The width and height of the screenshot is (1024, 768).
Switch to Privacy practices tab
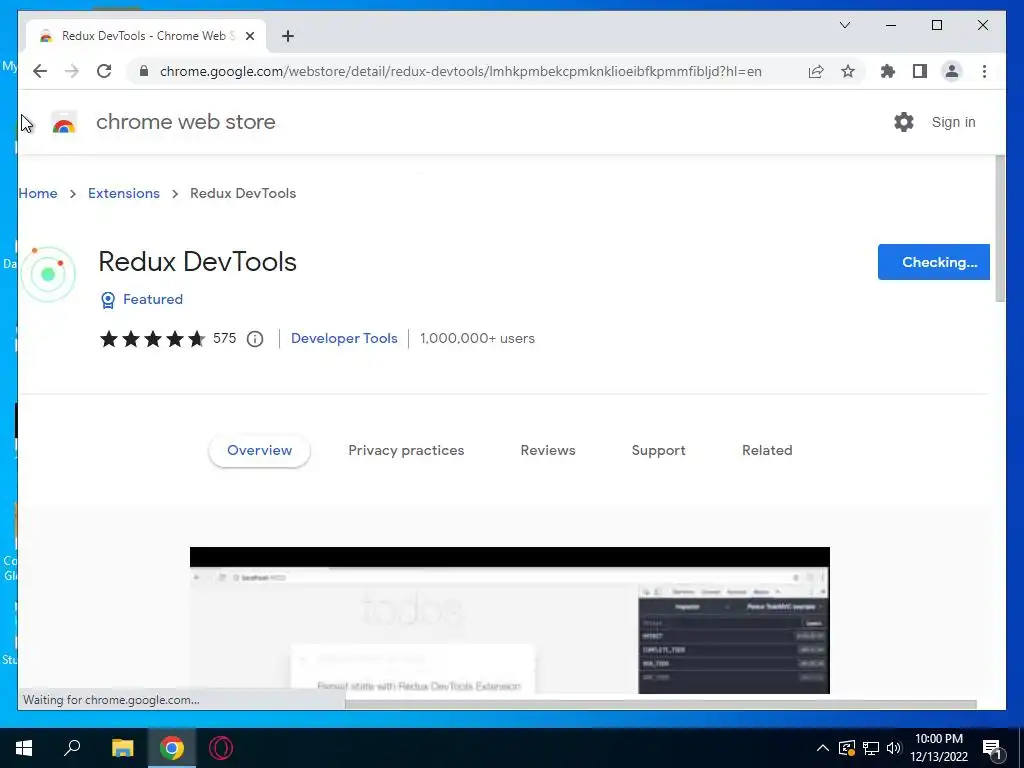tap(406, 451)
